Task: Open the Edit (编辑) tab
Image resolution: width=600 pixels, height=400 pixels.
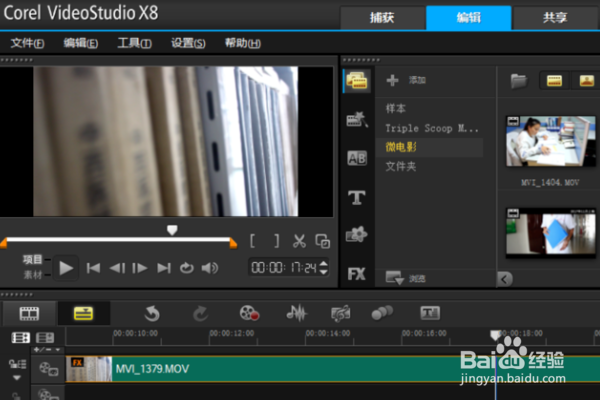Action: (469, 18)
